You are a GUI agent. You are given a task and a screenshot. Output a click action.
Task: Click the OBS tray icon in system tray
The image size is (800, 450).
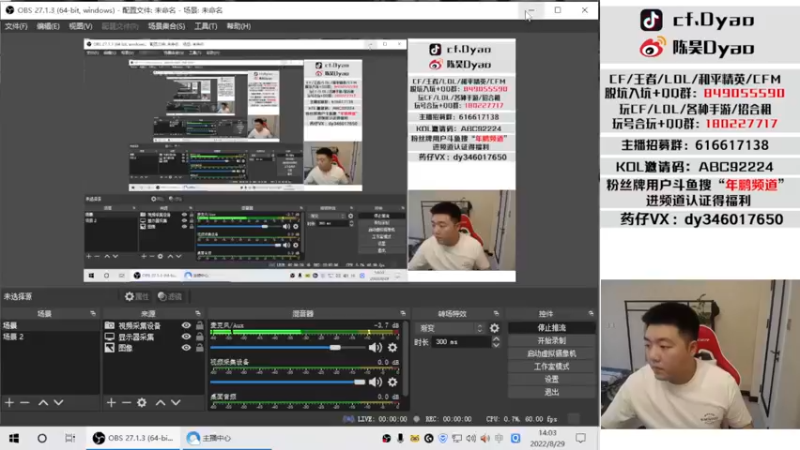[387, 438]
